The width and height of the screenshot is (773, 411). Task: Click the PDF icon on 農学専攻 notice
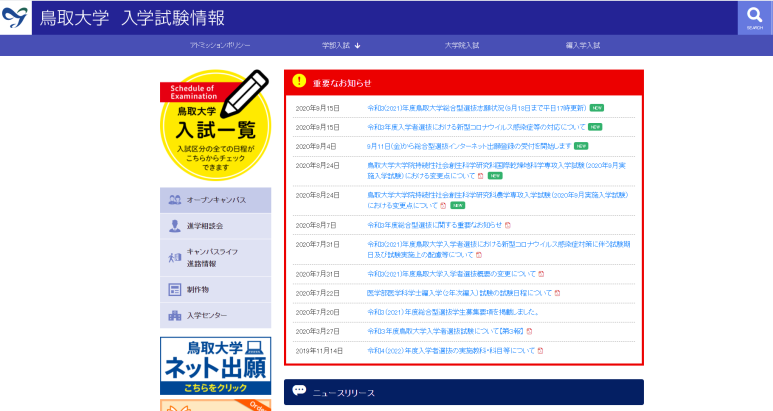coord(443,206)
